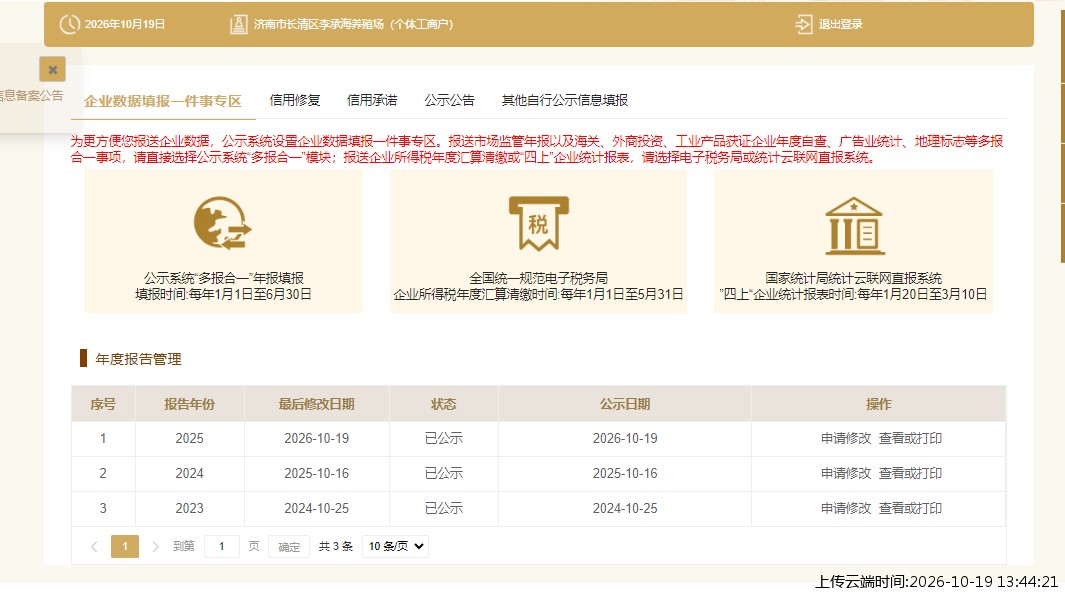Screen dimensions: 1065x595
Task: Click 查看或打印 for the 2023 report
Action: point(910,508)
